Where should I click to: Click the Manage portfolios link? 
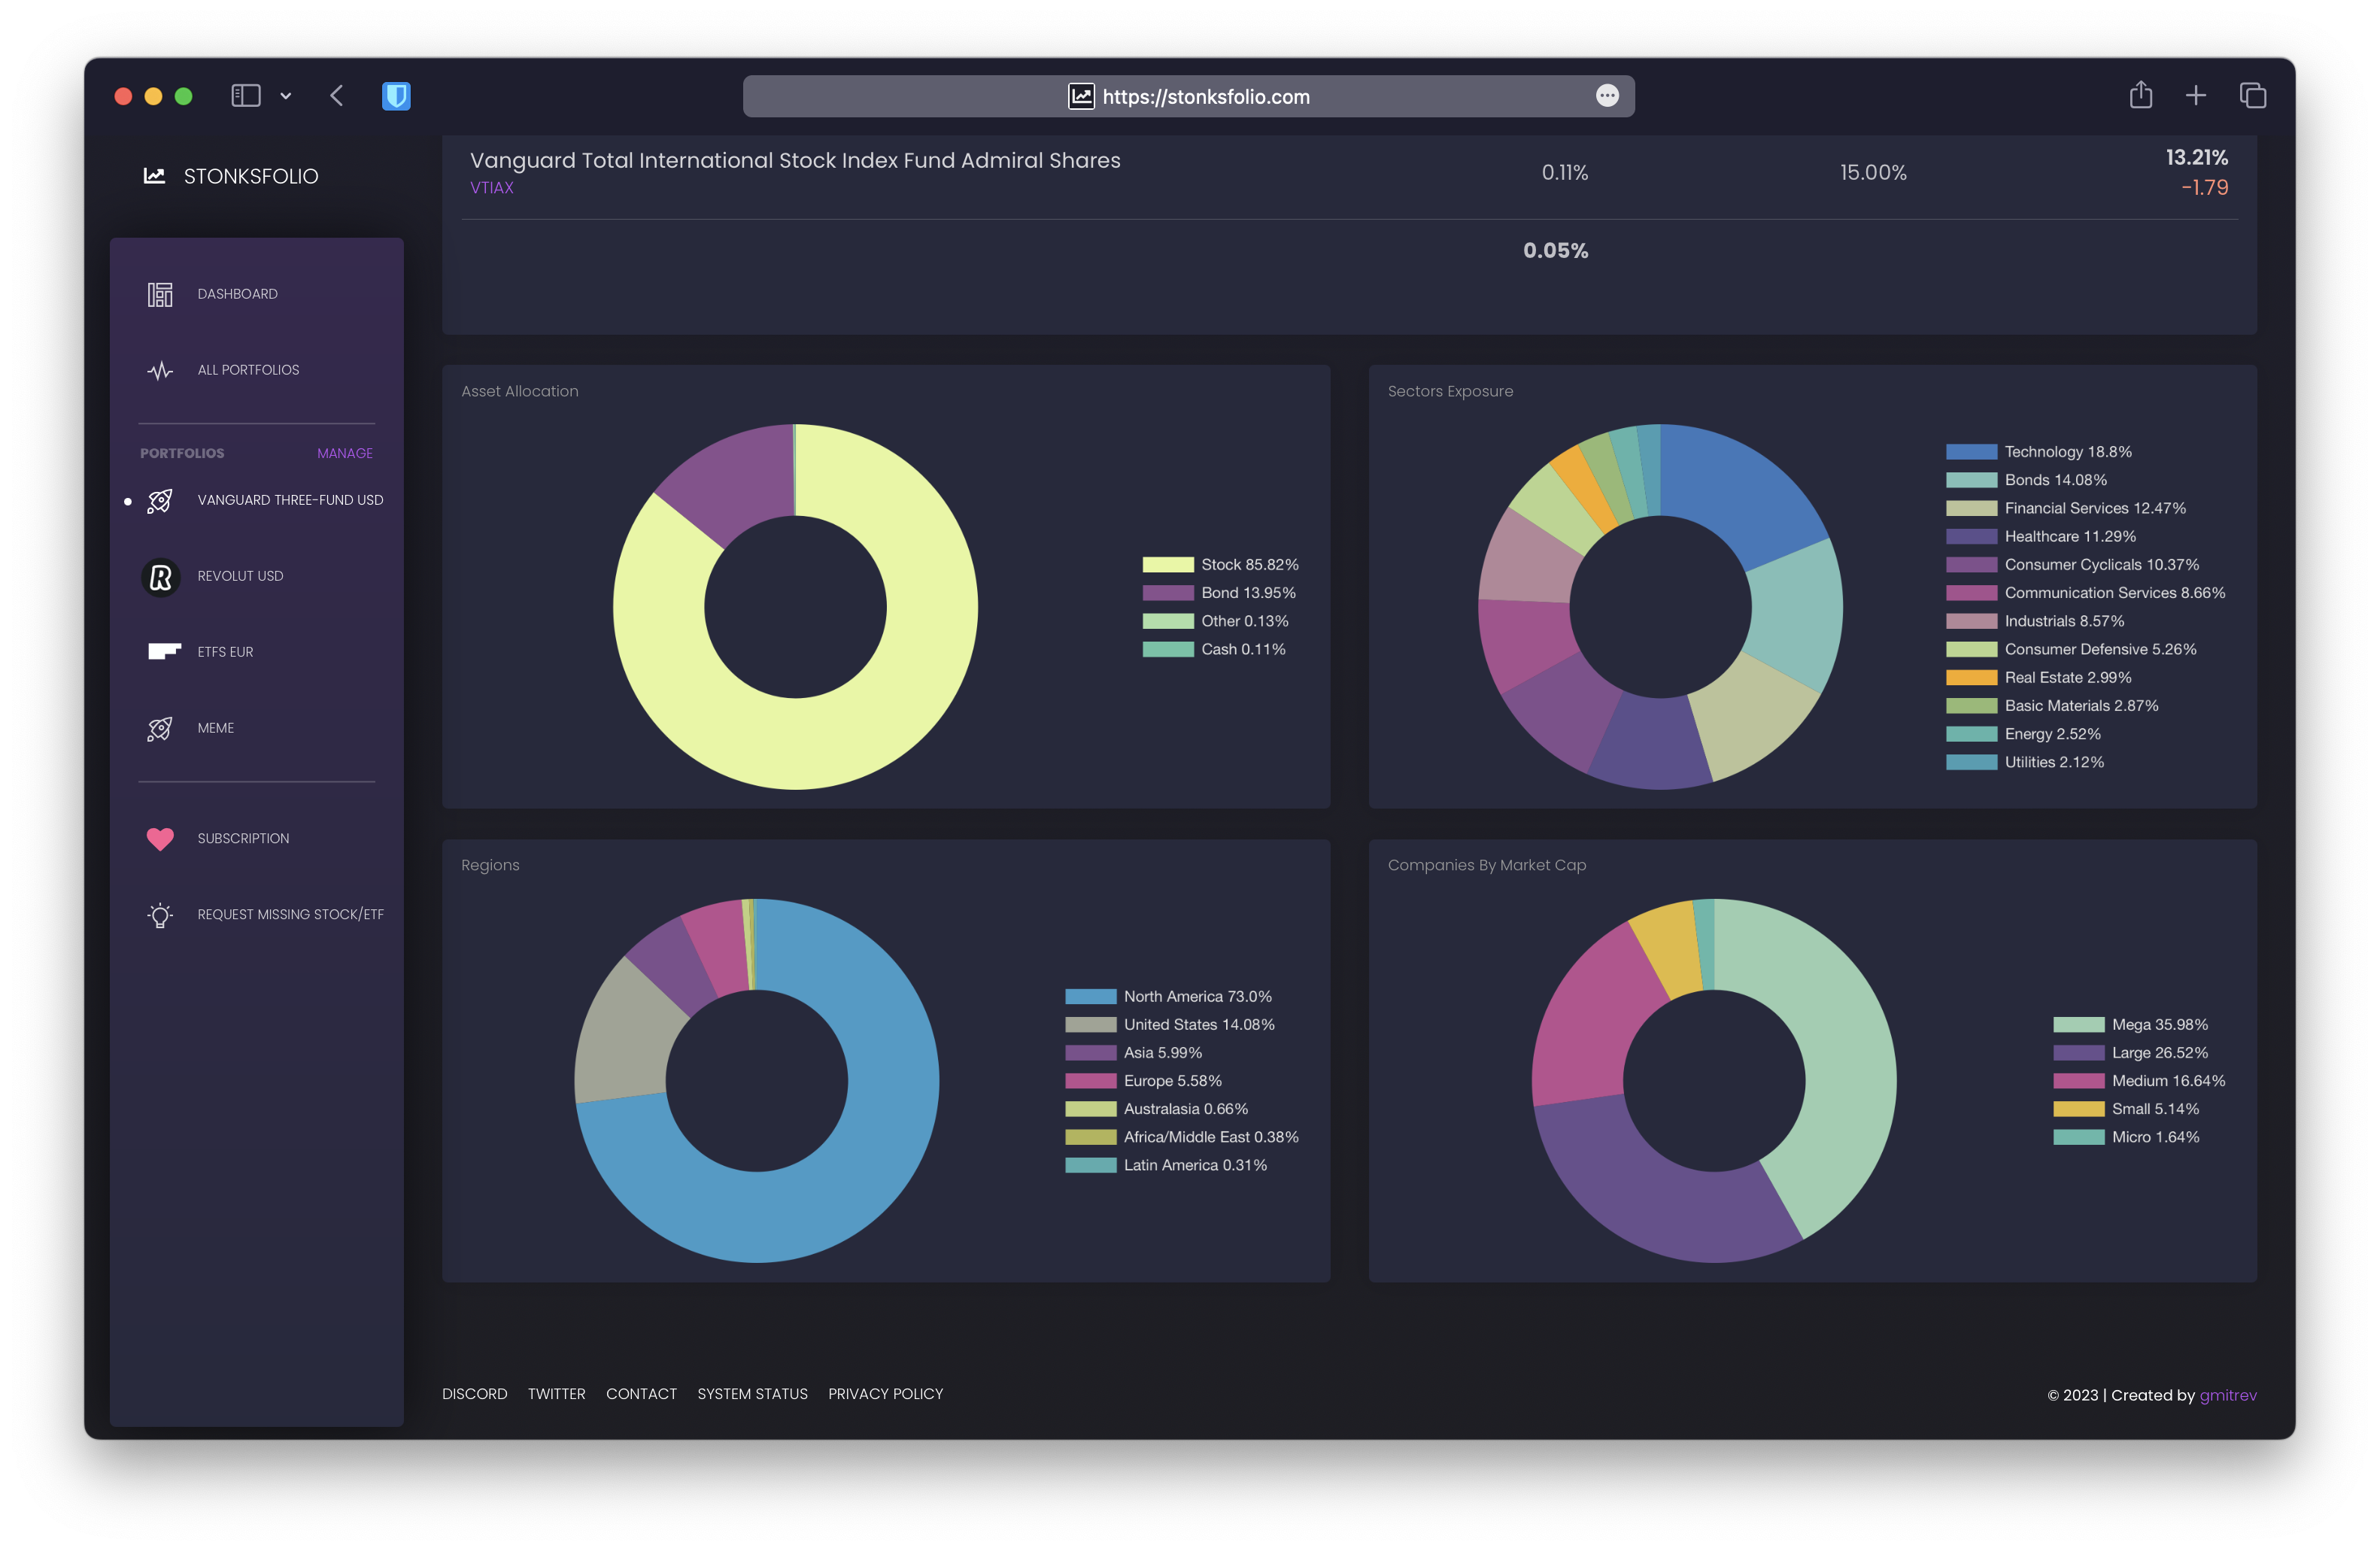coord(345,454)
